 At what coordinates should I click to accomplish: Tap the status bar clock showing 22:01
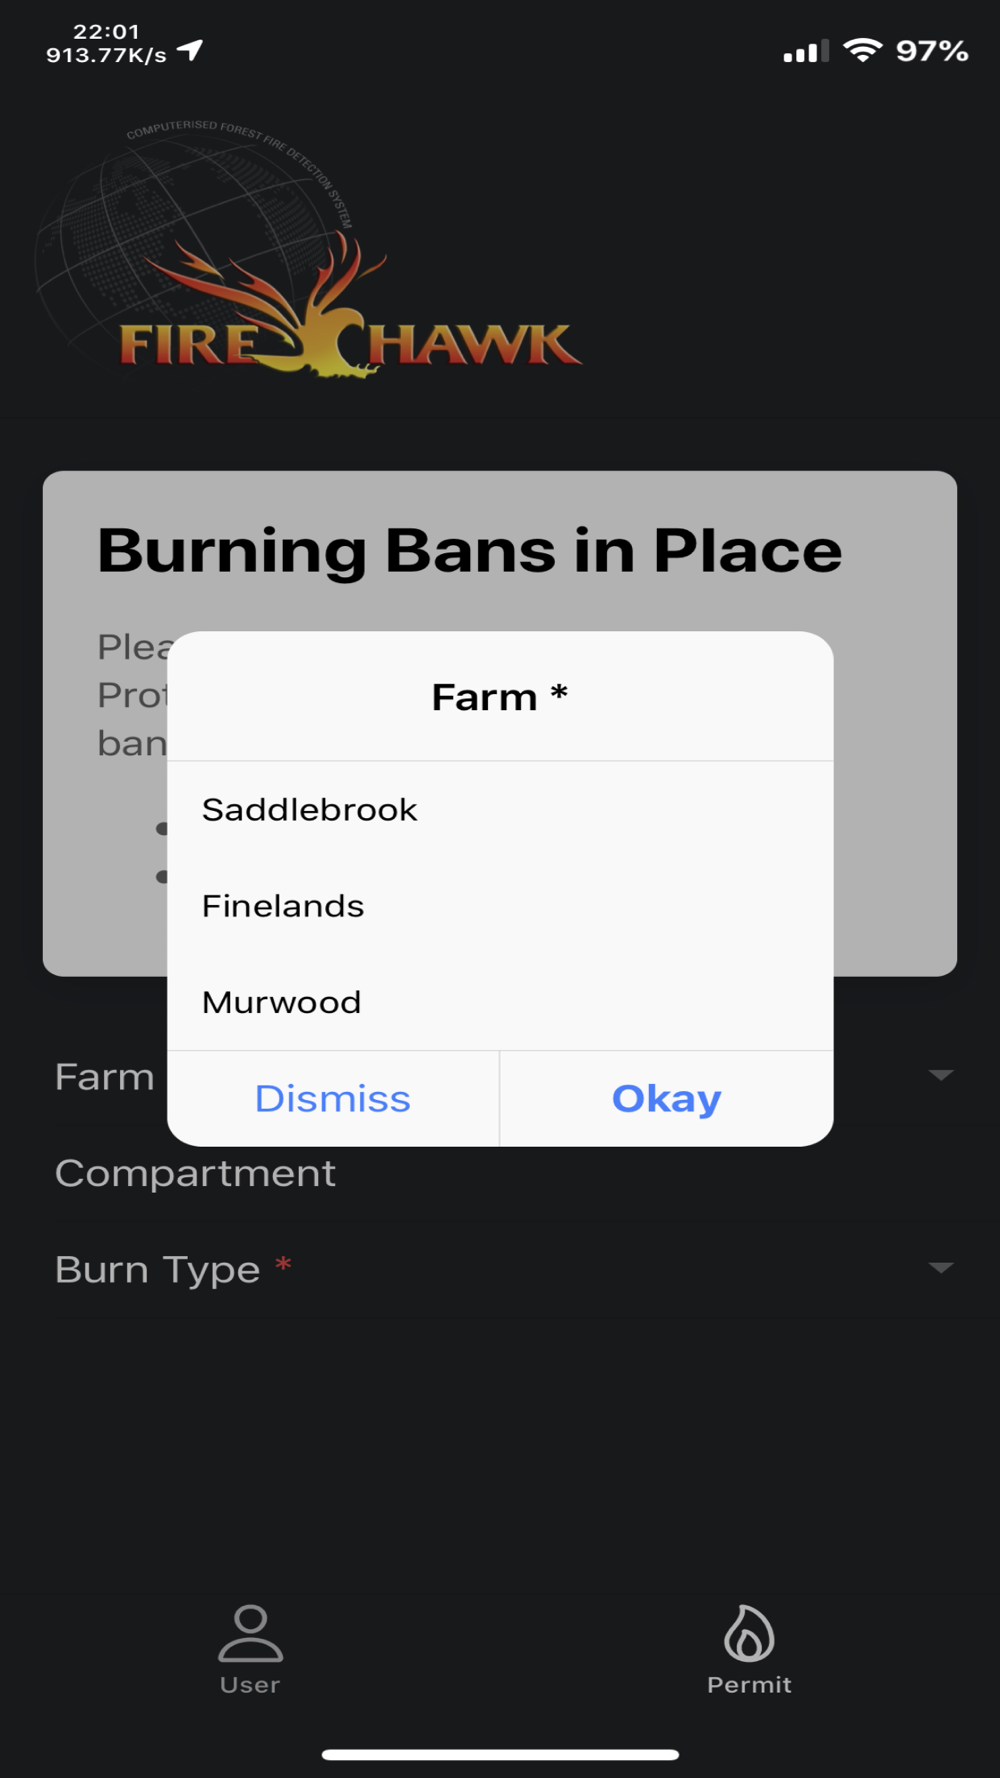coord(106,32)
